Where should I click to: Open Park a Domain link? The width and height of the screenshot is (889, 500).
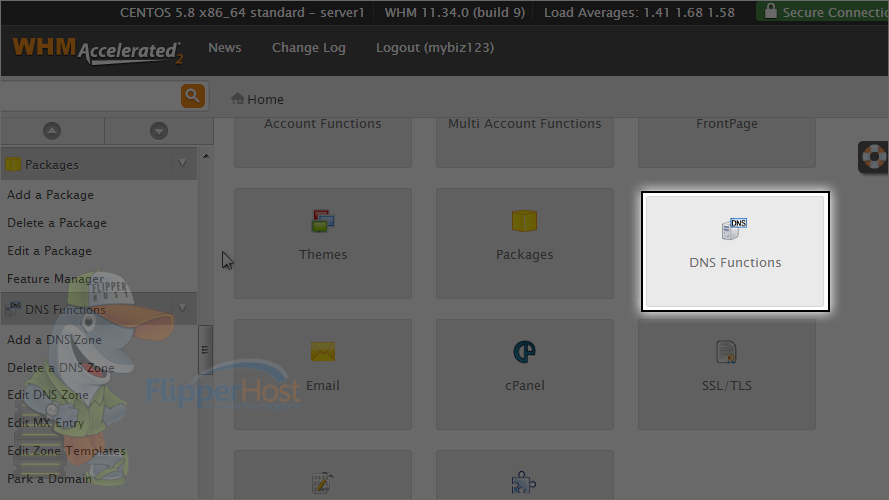click(49, 478)
